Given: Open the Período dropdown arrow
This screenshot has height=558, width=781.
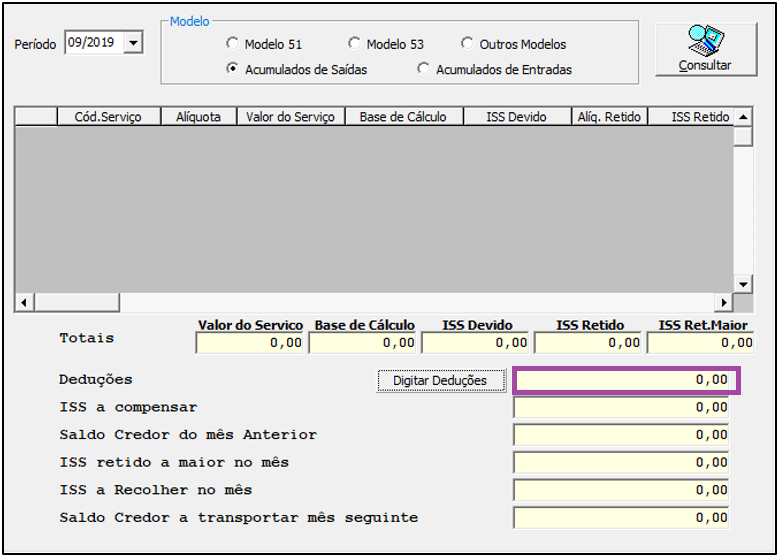Looking at the screenshot, I should [134, 42].
